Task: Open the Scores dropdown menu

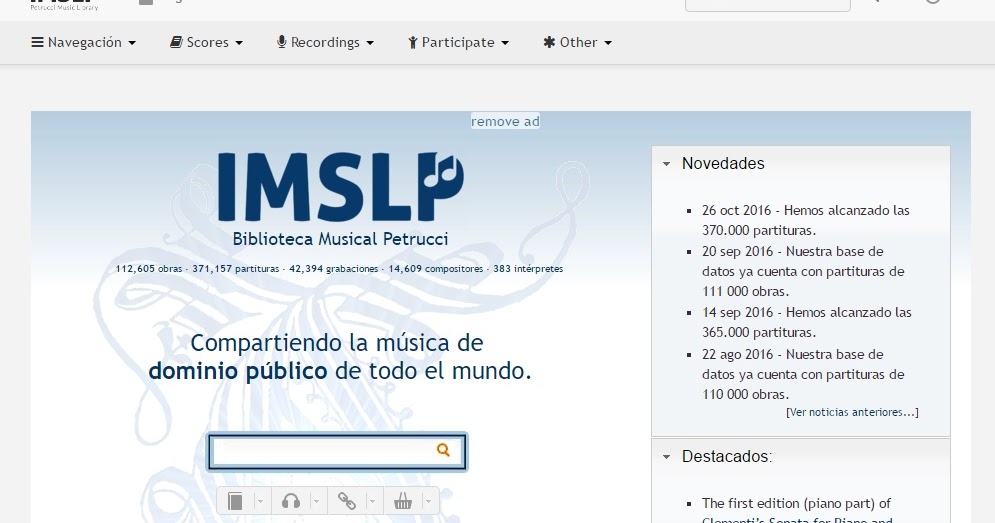Action: click(x=206, y=43)
